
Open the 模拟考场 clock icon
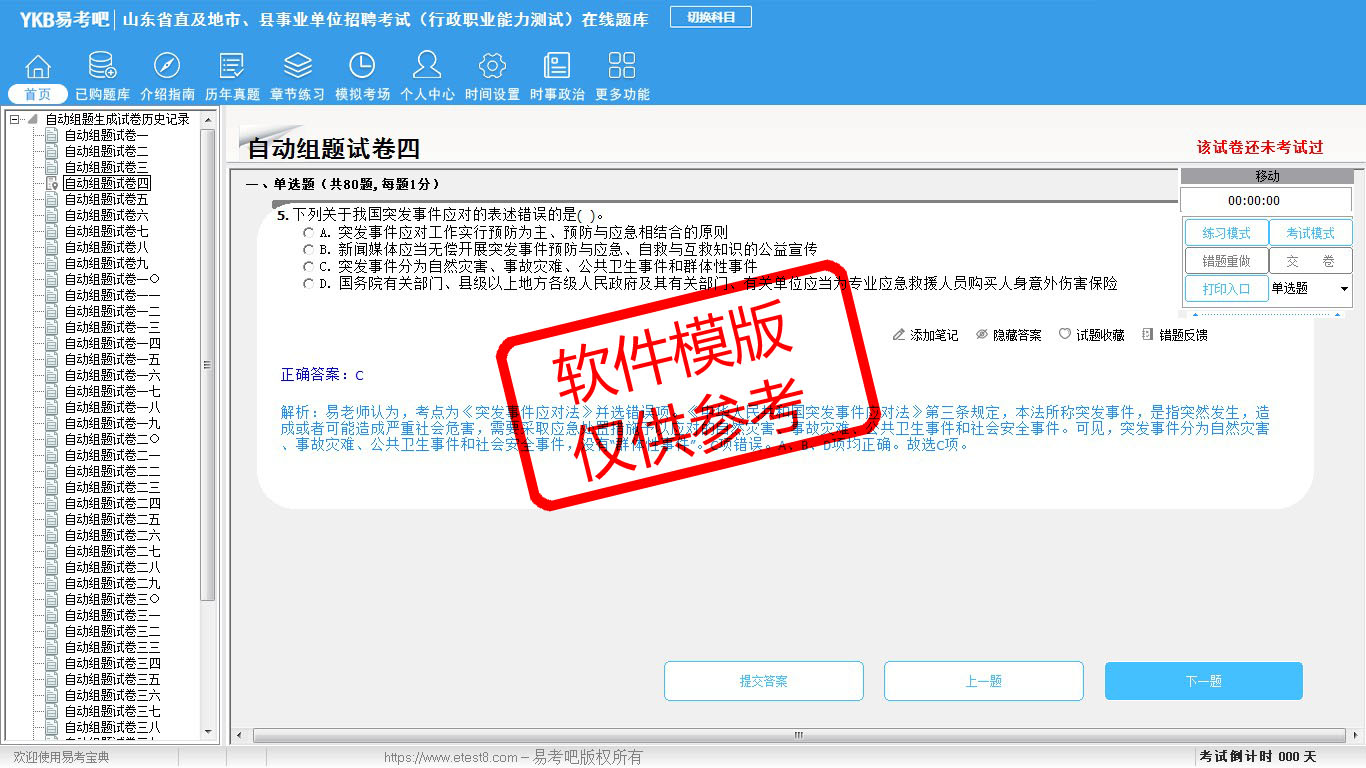(x=362, y=67)
